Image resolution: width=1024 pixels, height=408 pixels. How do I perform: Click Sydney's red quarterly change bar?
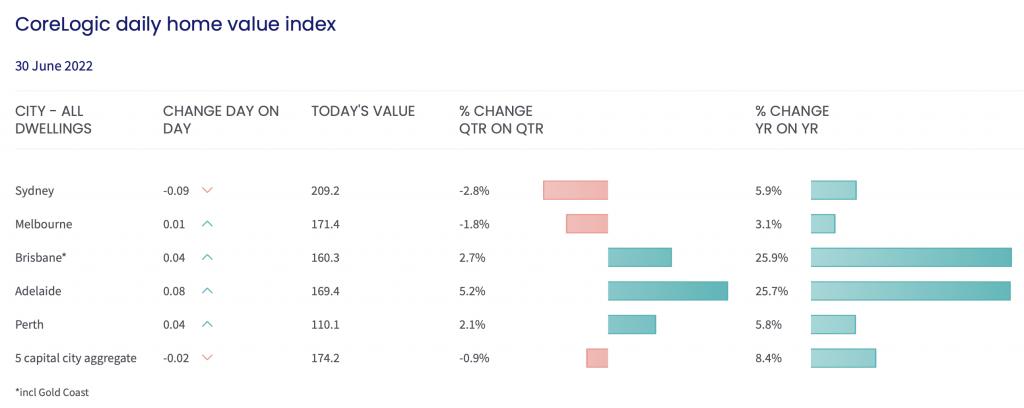coord(575,190)
